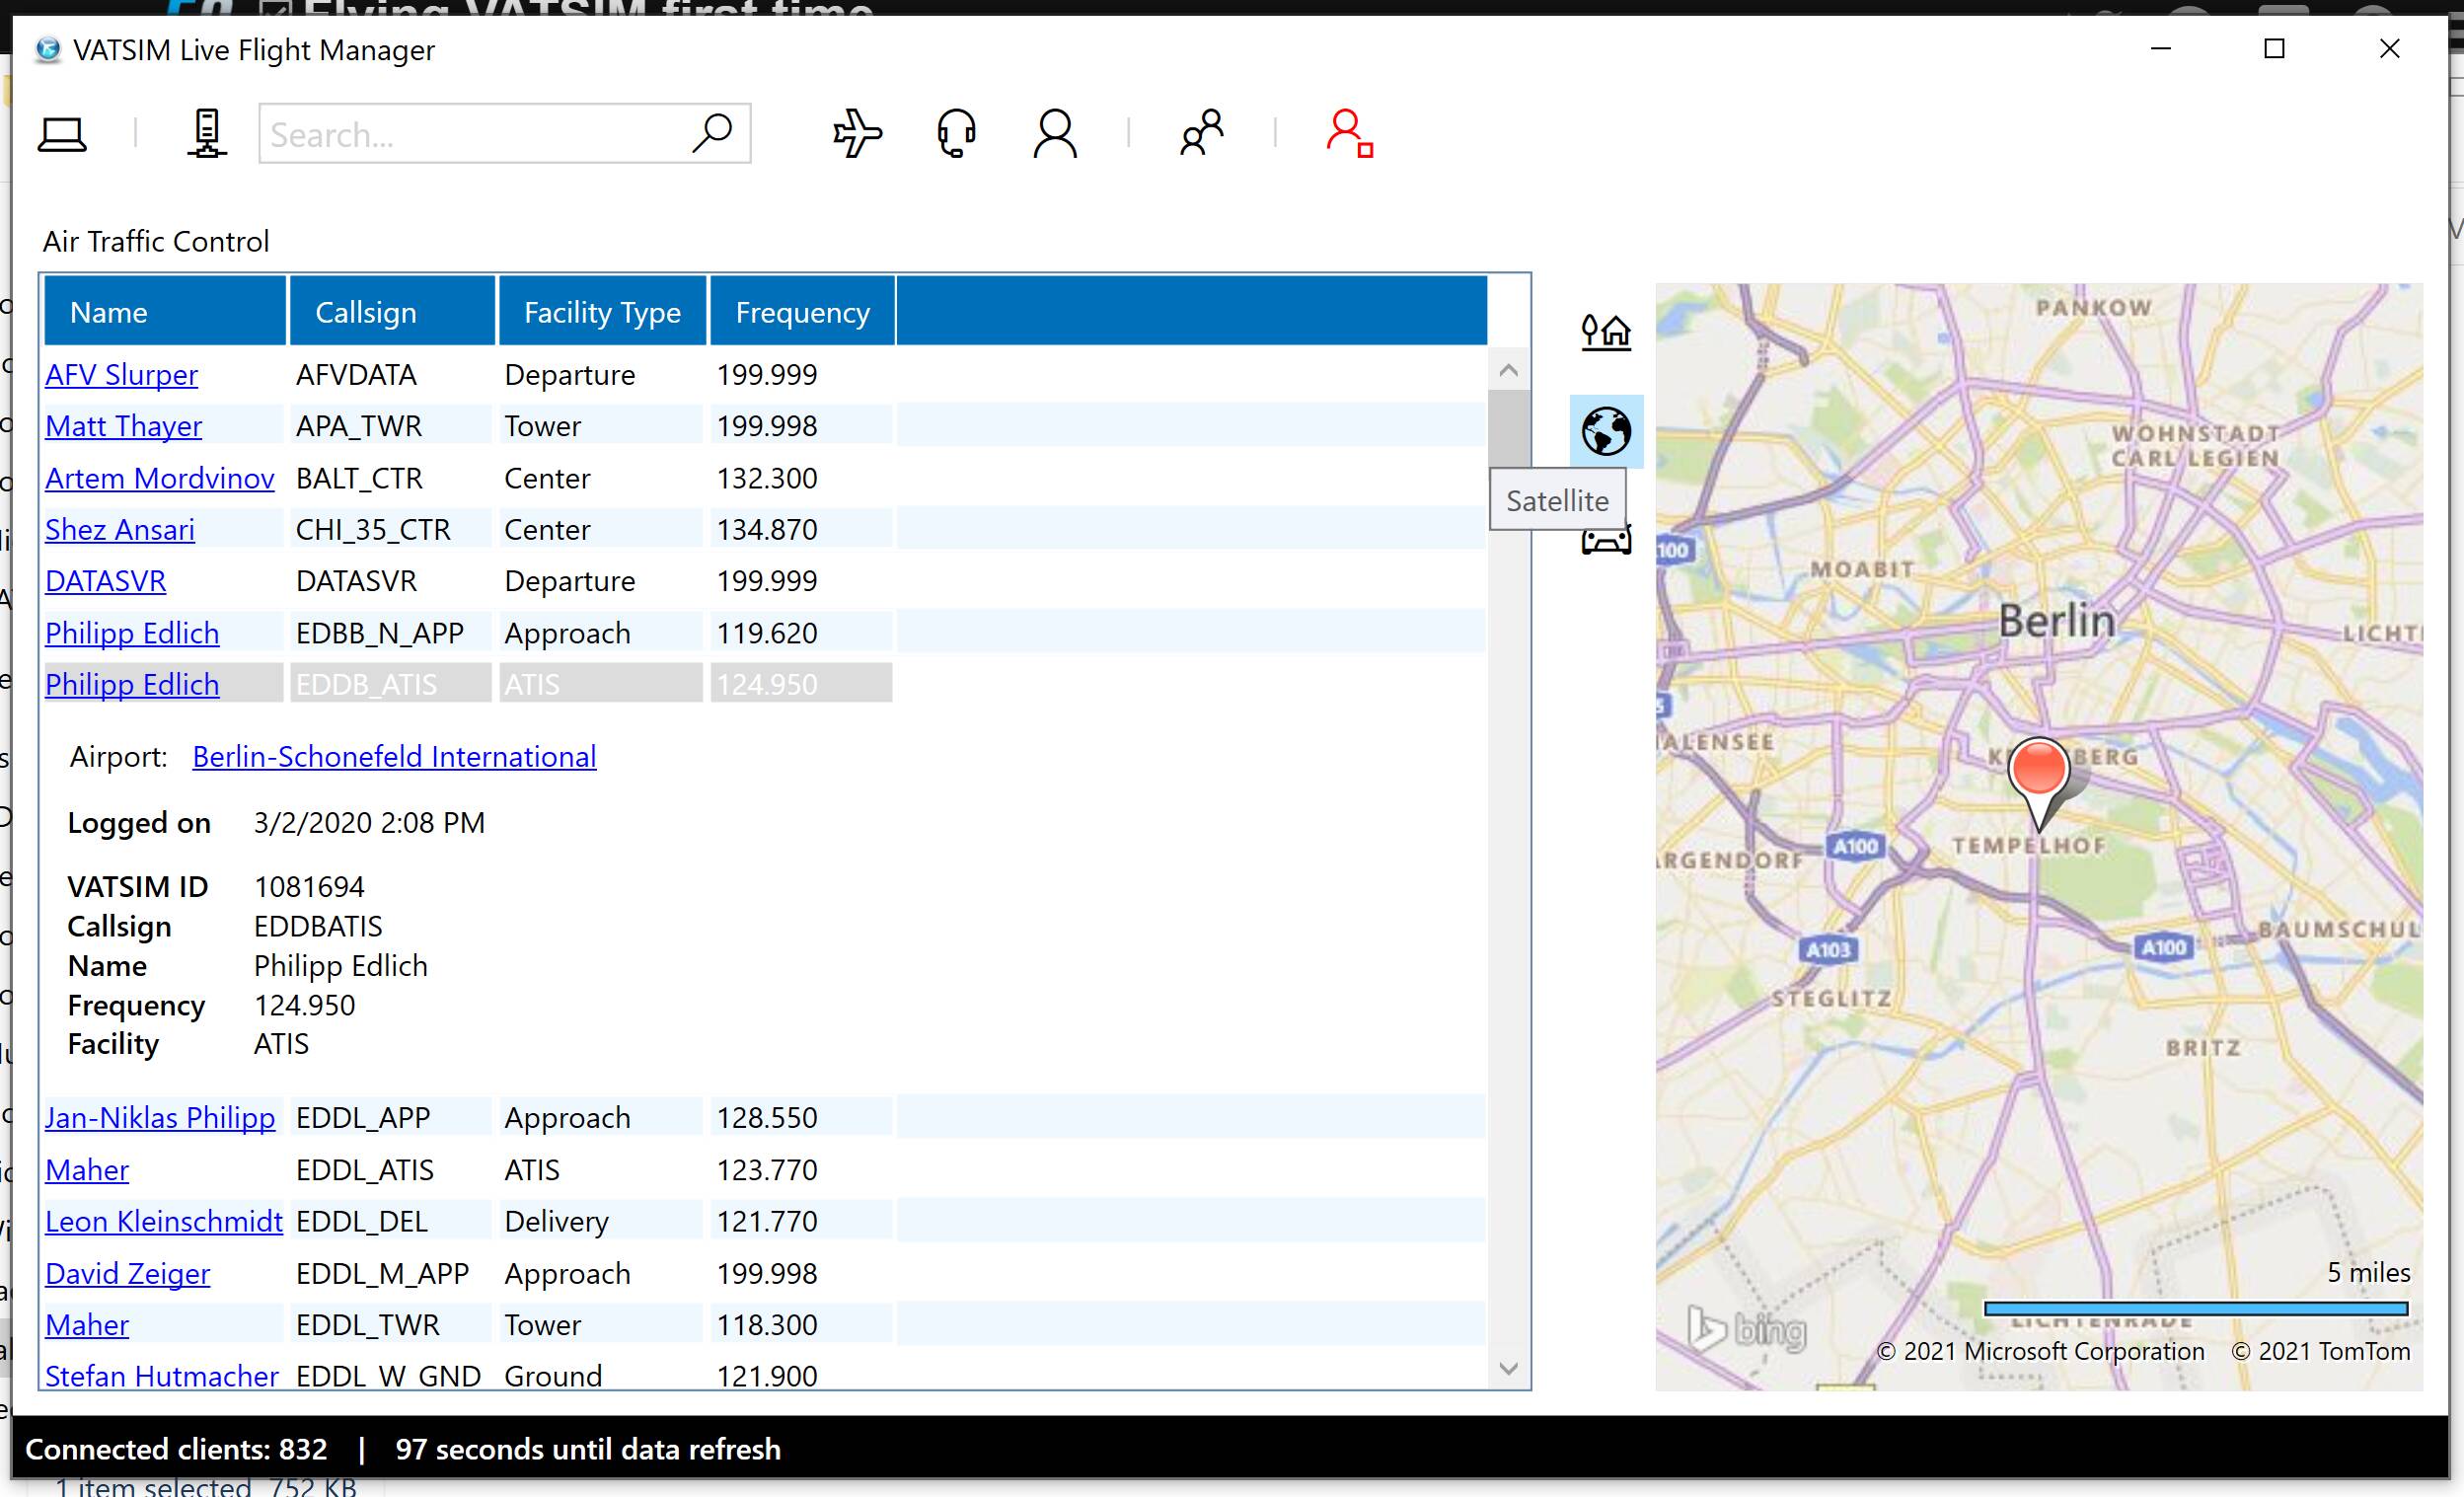
Task: Click in the Search text field
Action: click(x=470, y=134)
